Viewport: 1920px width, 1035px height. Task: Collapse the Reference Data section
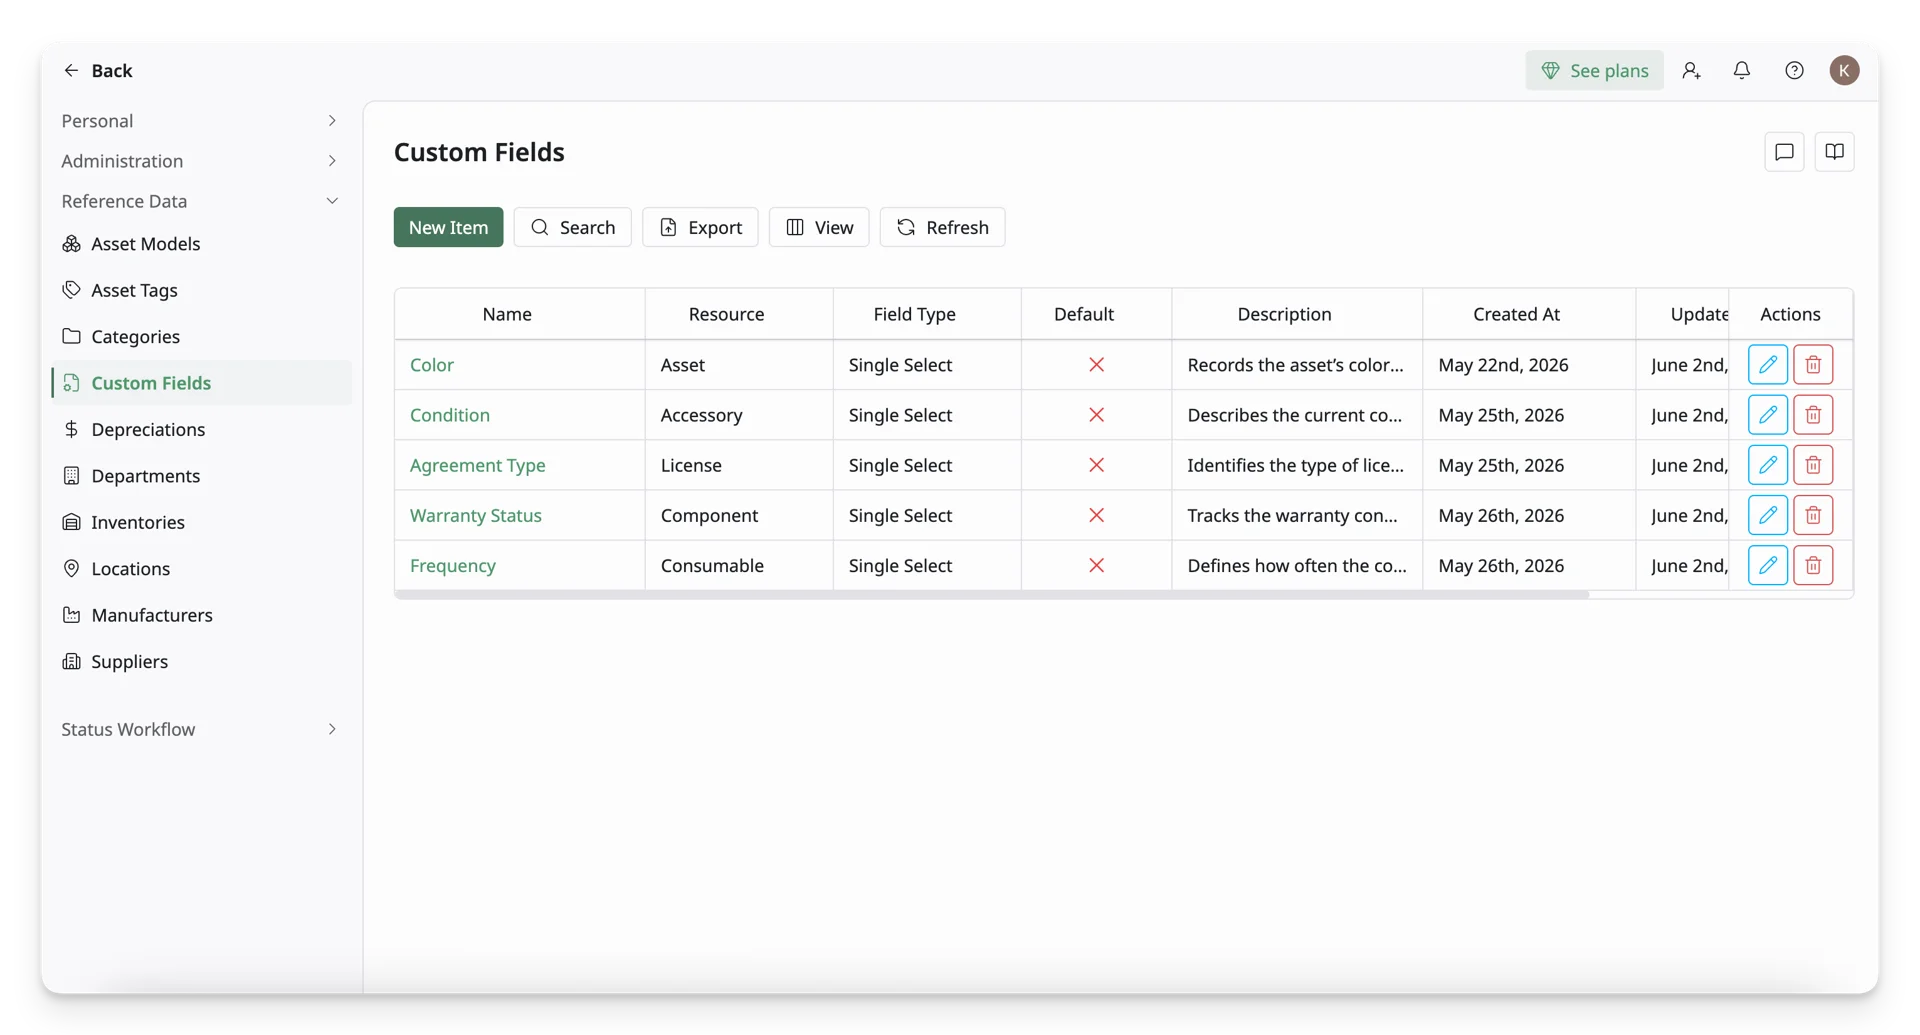click(x=200, y=201)
